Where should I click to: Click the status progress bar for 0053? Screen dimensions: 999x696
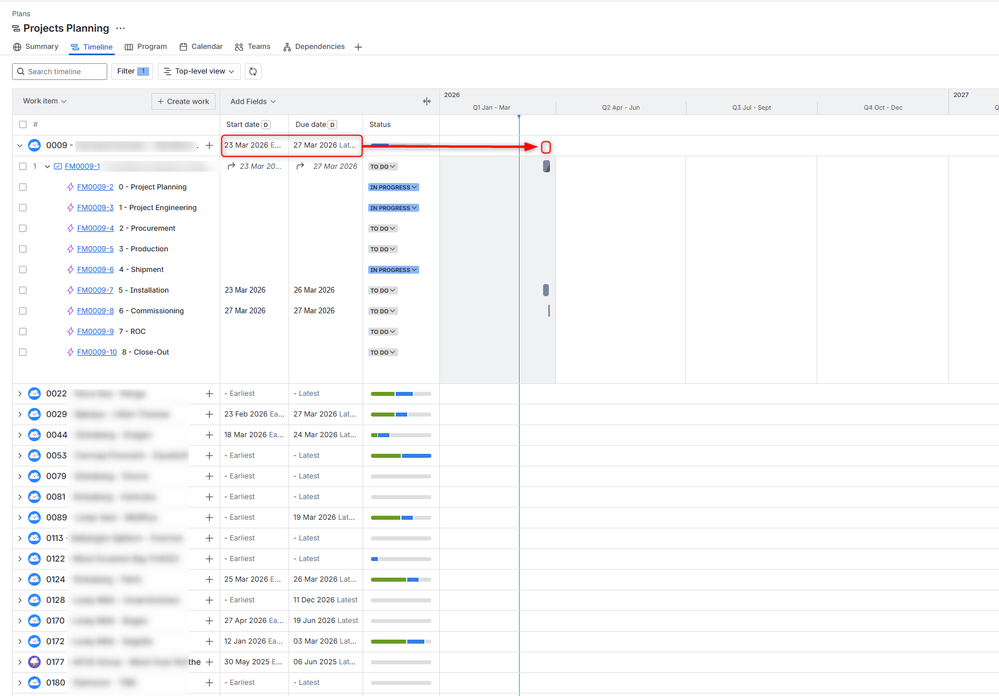click(401, 456)
